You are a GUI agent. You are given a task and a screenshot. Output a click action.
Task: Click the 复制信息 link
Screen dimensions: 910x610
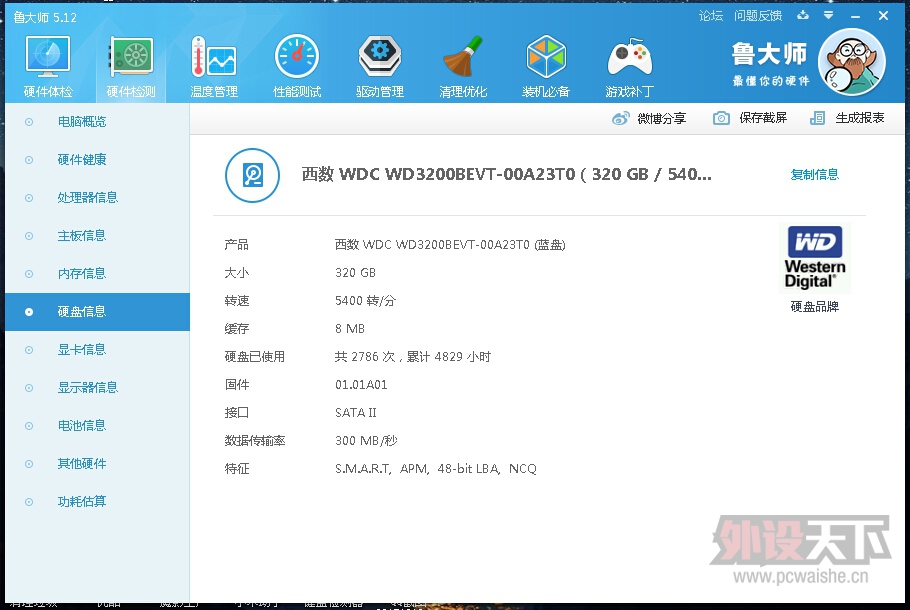814,175
